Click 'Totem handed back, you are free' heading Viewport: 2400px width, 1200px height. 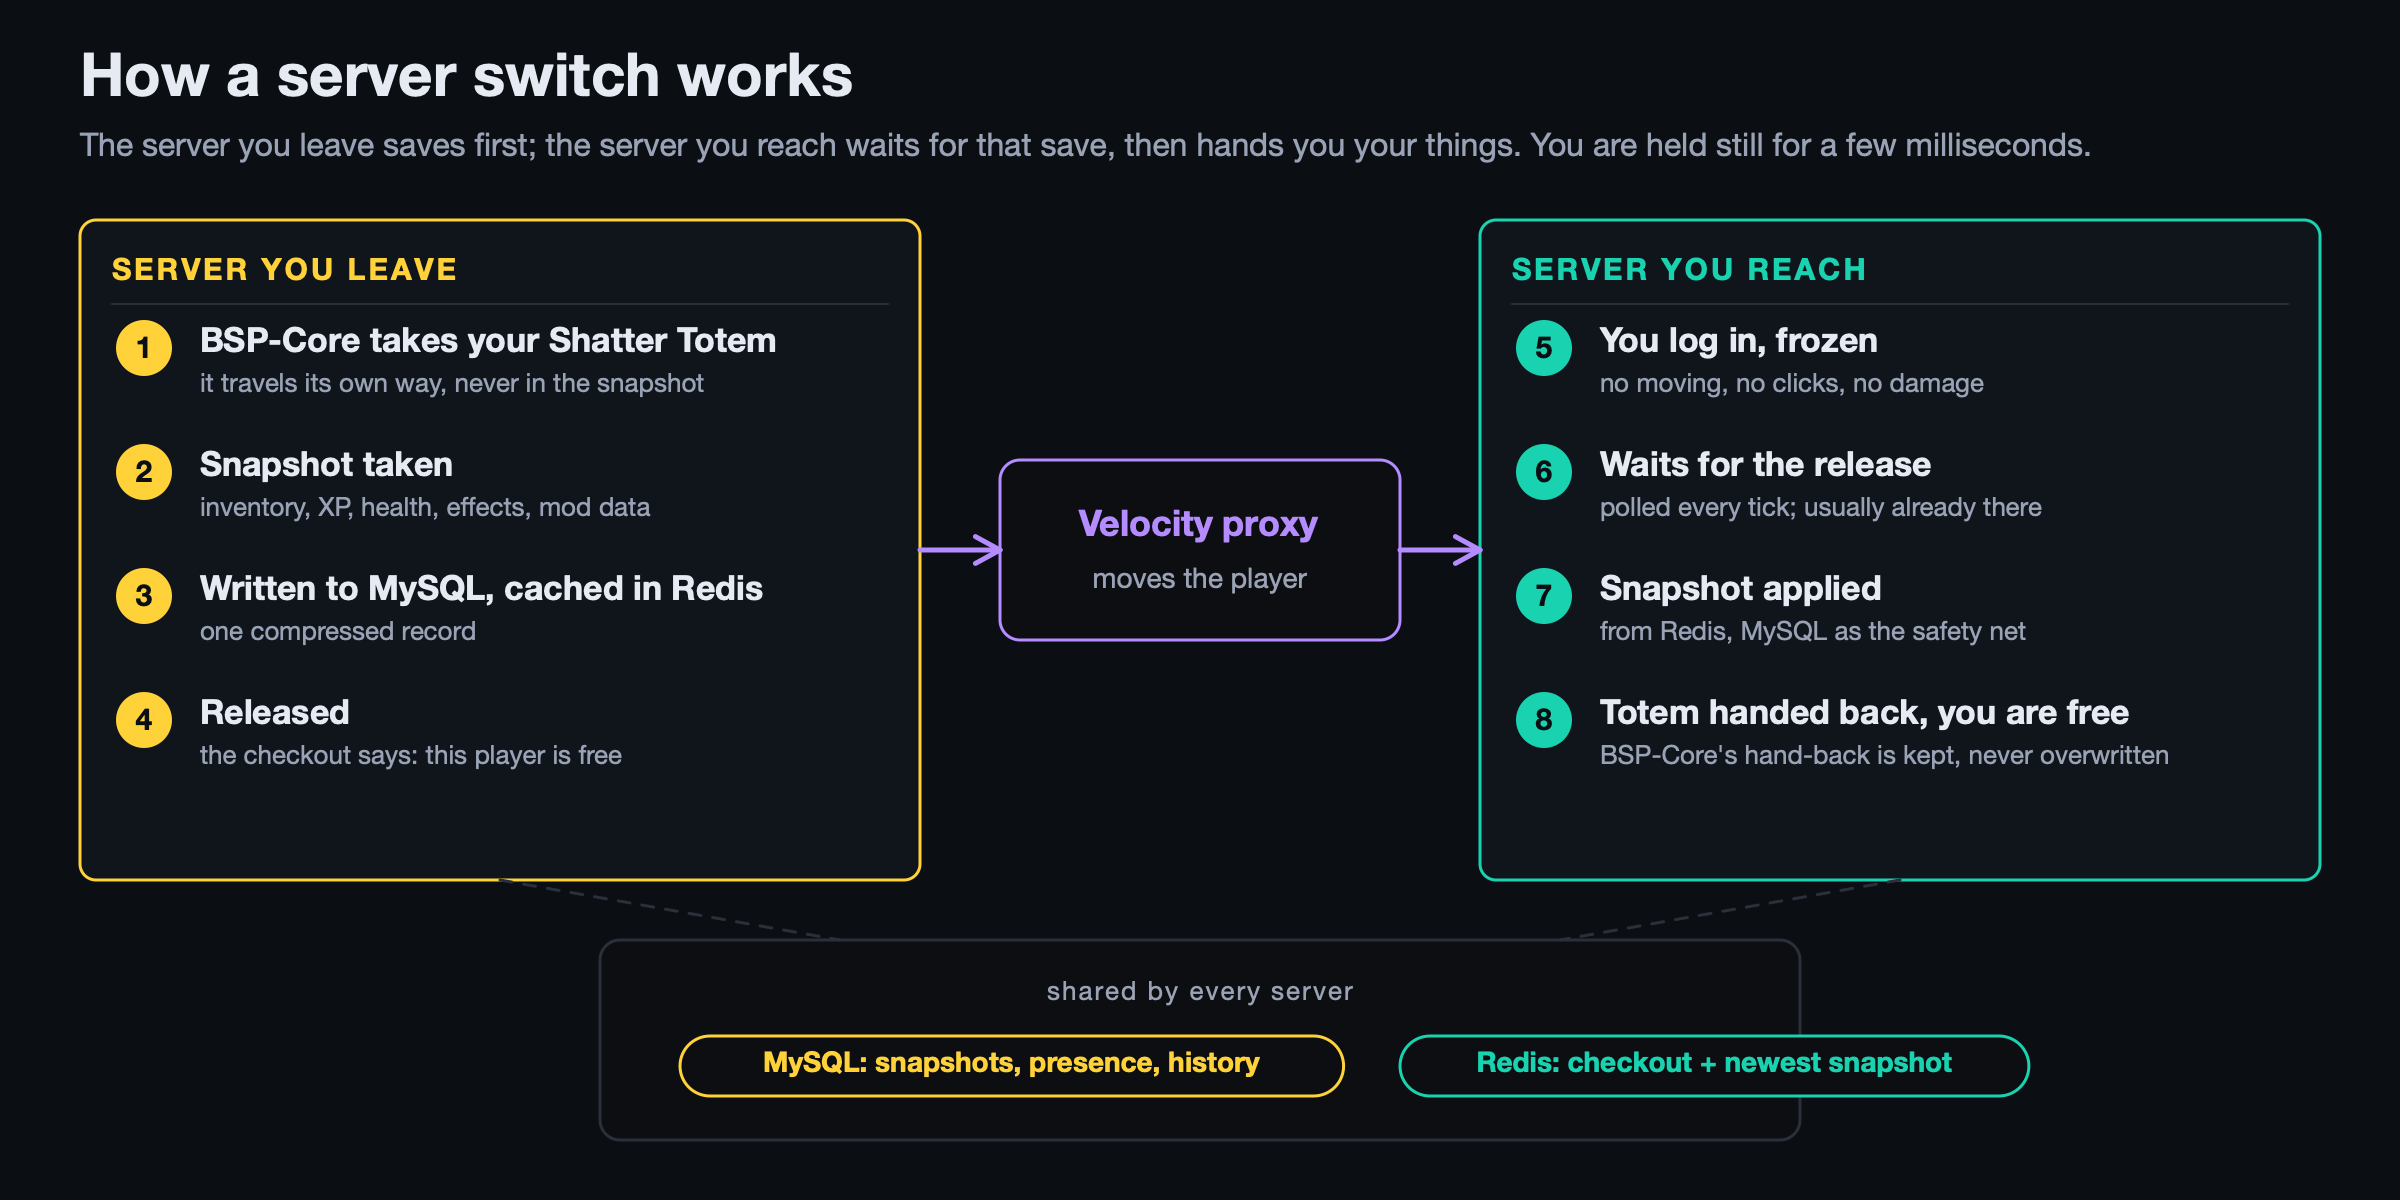click(x=1864, y=712)
